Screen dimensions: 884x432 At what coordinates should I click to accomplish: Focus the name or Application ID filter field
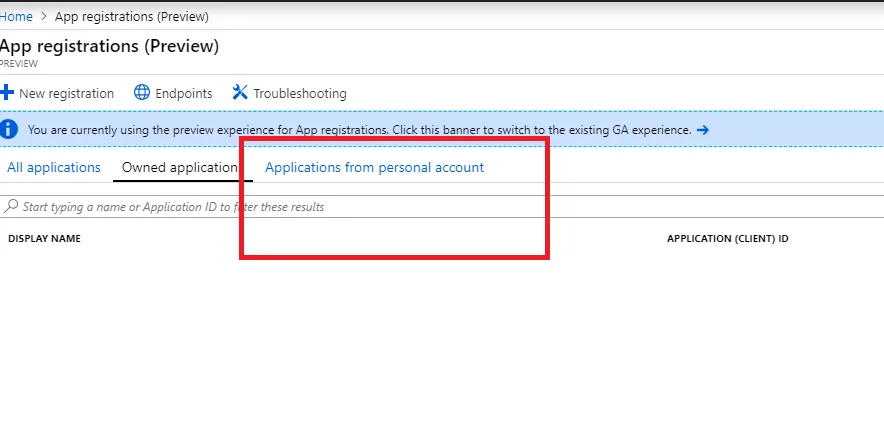point(442,206)
